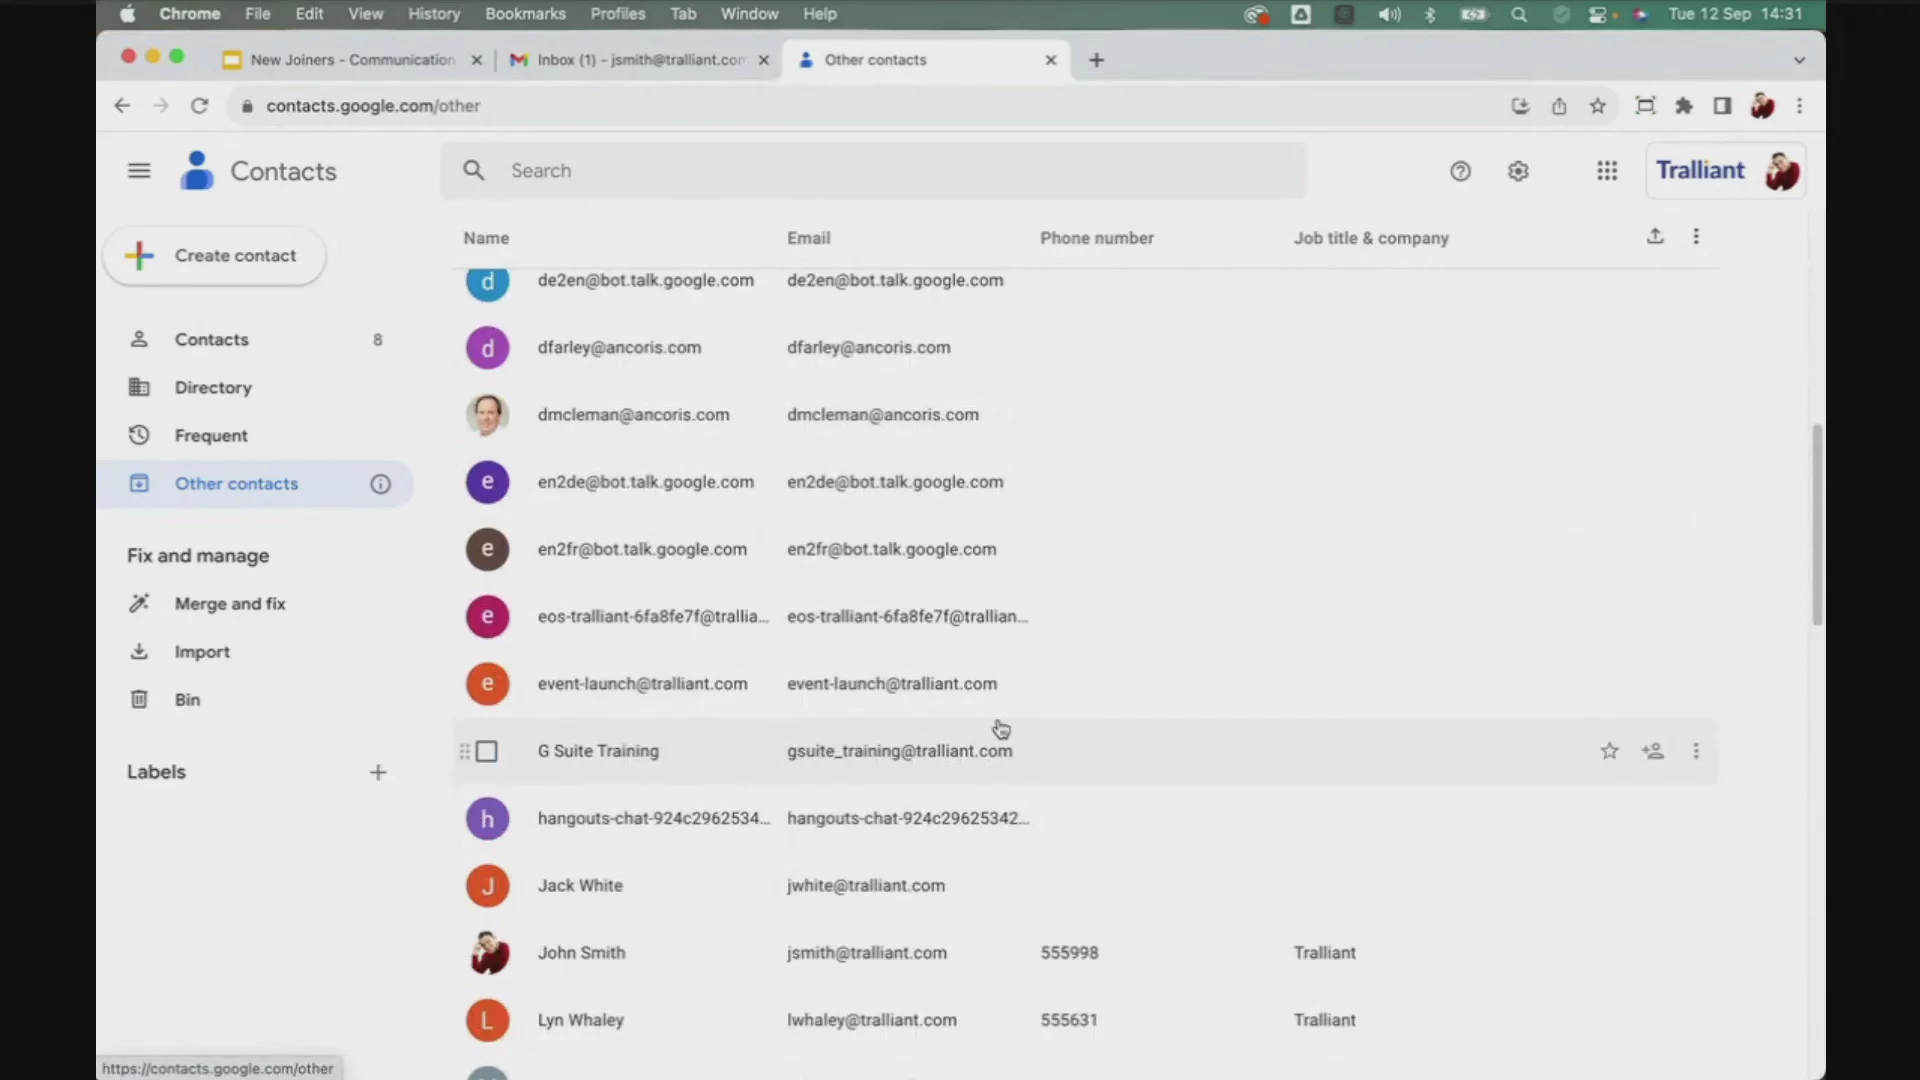Add G Suite Training to contacts icon

[1653, 751]
